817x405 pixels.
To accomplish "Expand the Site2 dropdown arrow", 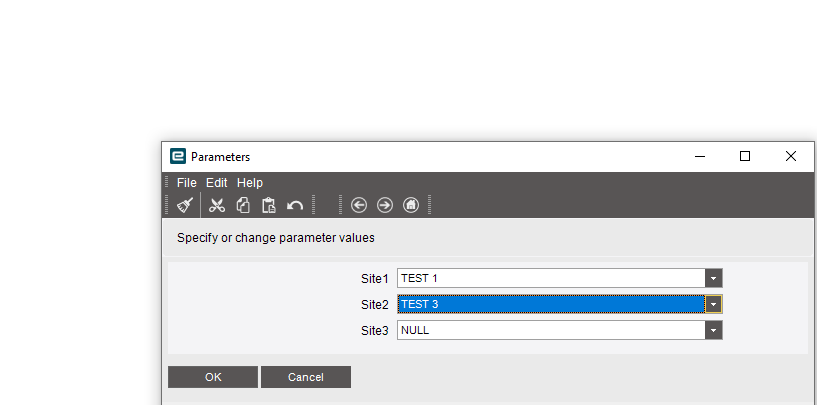I will pos(713,304).
